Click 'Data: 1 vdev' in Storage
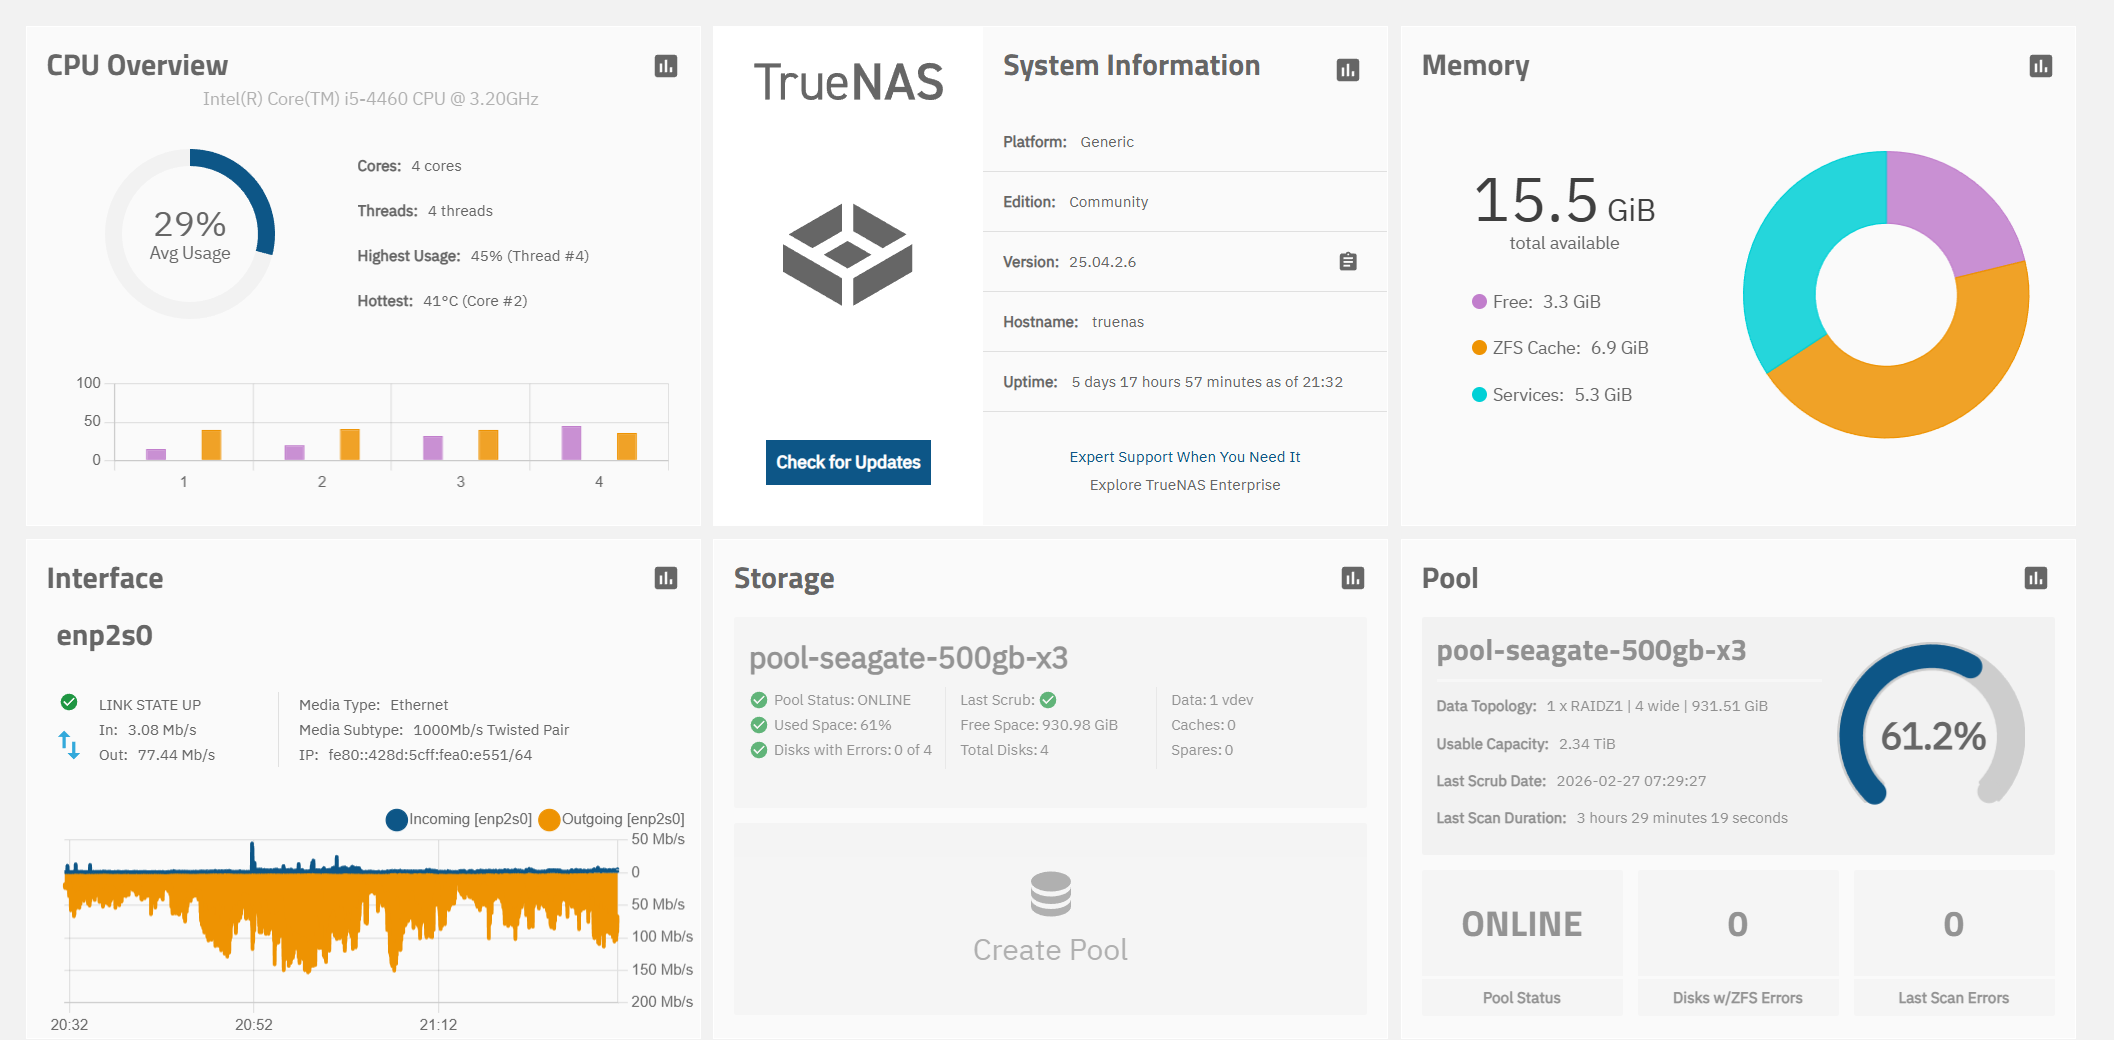The image size is (2114, 1040). pos(1212,700)
